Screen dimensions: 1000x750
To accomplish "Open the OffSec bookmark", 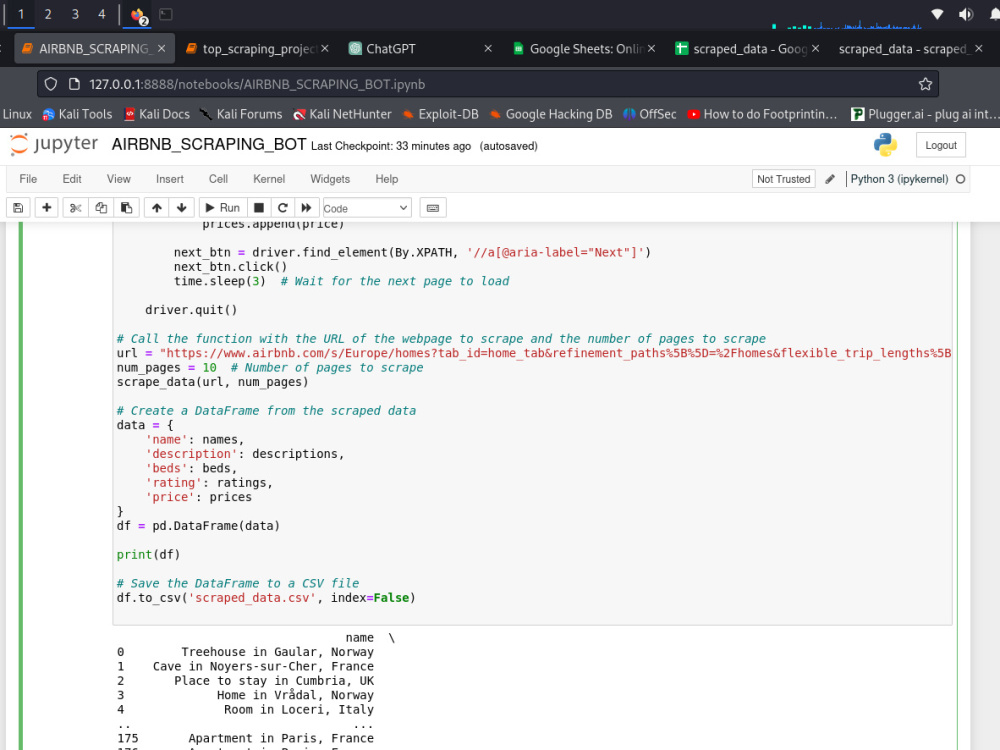I will click(649, 114).
